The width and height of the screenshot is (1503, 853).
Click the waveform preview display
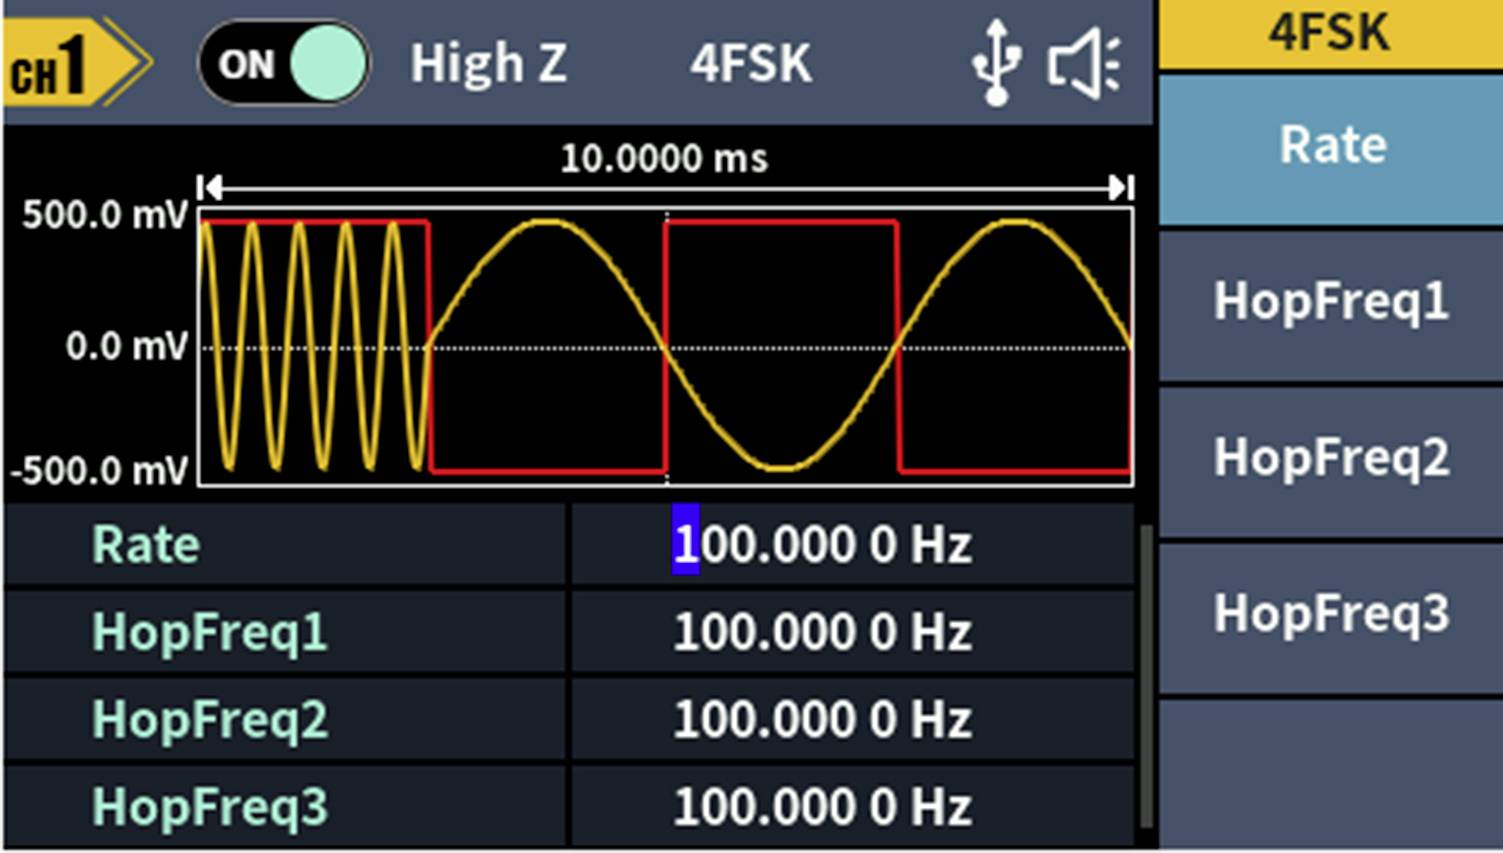point(665,345)
